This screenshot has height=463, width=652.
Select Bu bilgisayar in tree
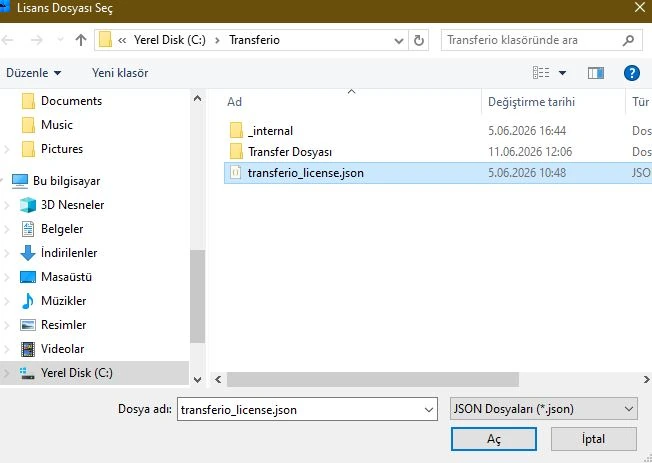coord(67,181)
